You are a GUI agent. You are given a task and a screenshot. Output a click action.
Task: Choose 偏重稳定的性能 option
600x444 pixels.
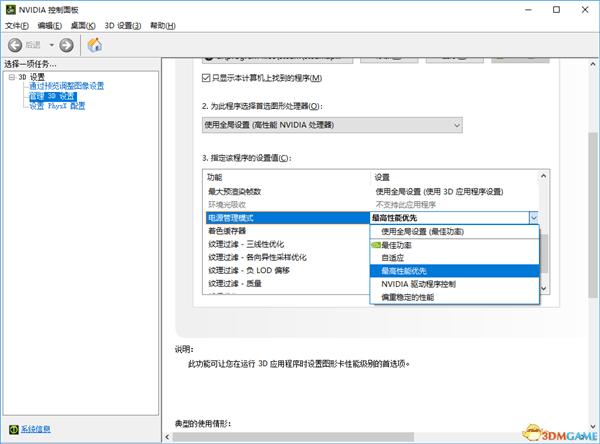pos(455,297)
